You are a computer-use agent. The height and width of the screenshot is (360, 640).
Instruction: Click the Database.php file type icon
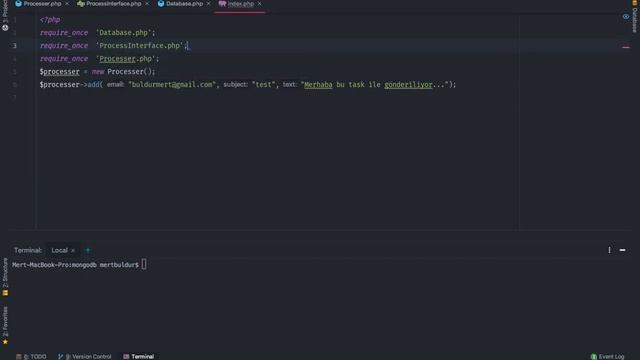pos(161,4)
